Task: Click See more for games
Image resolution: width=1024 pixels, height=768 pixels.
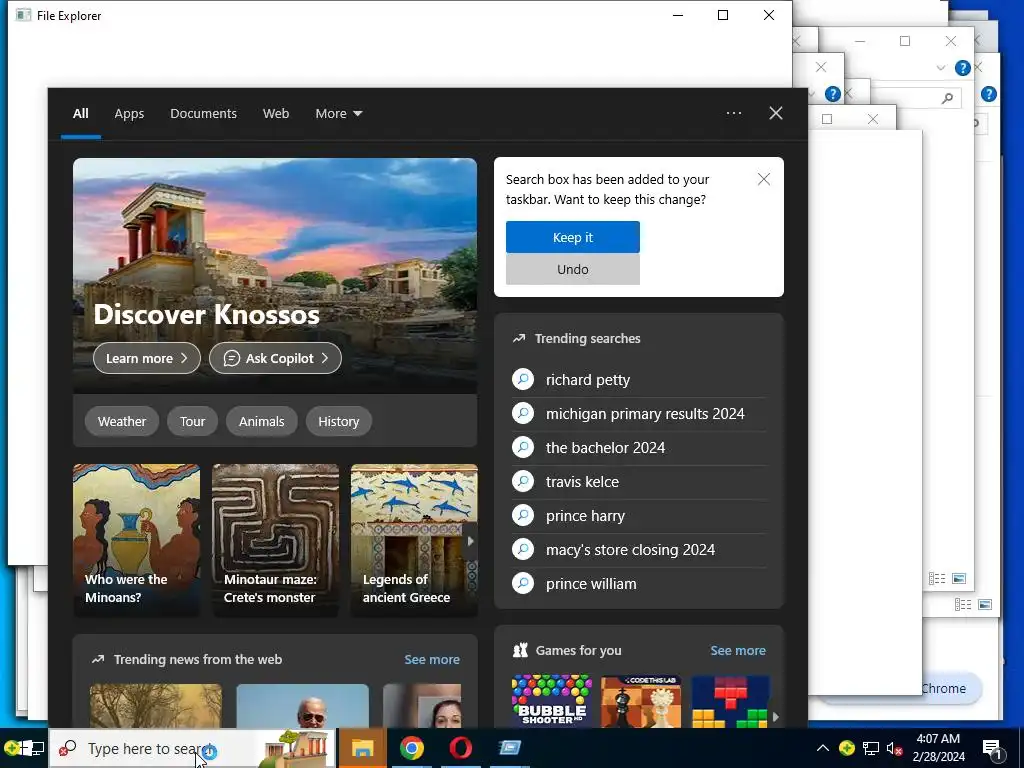Action: [x=738, y=650]
